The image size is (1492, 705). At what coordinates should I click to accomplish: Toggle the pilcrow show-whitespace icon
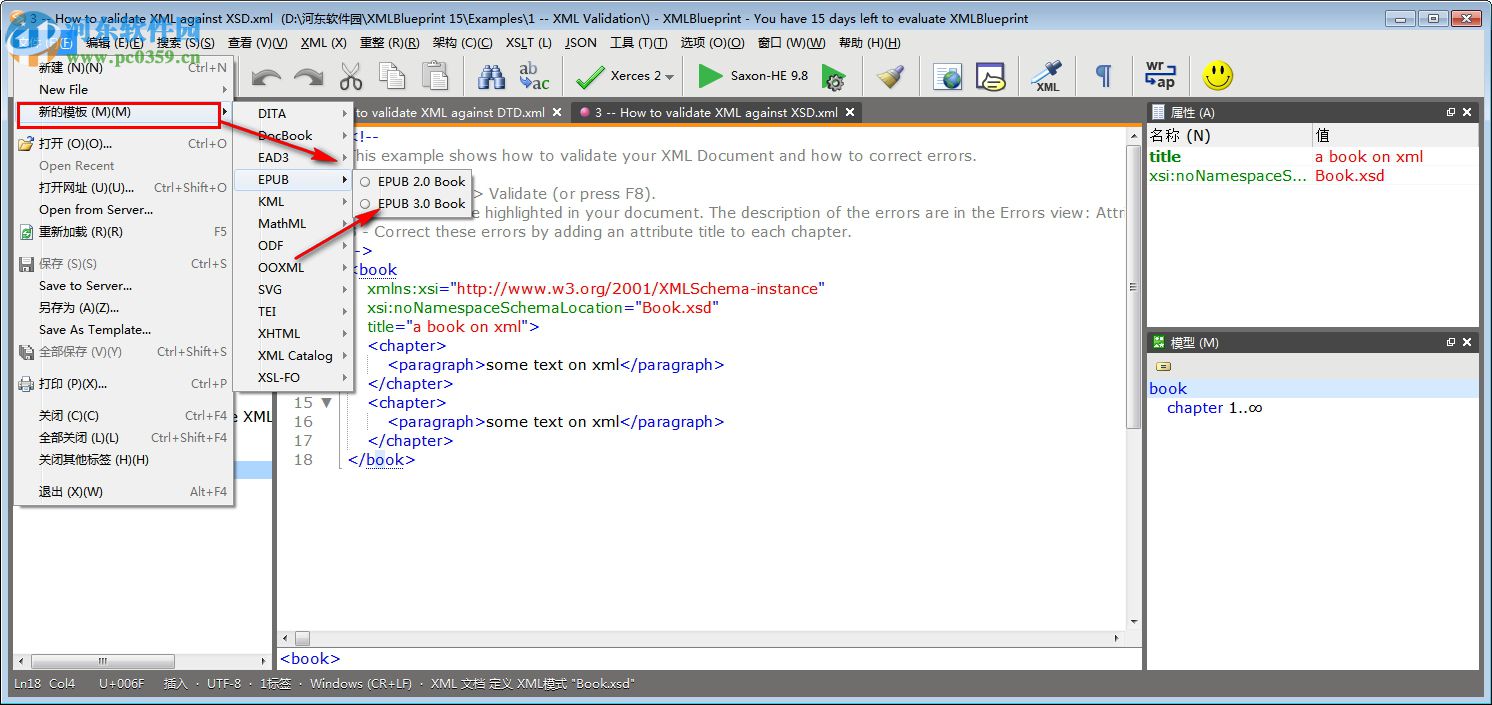[x=1103, y=76]
